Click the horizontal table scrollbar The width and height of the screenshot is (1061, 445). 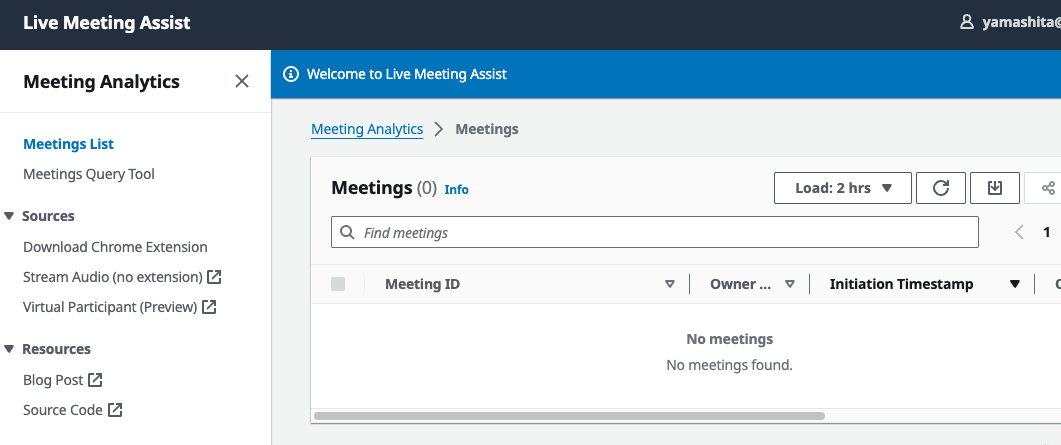point(569,416)
